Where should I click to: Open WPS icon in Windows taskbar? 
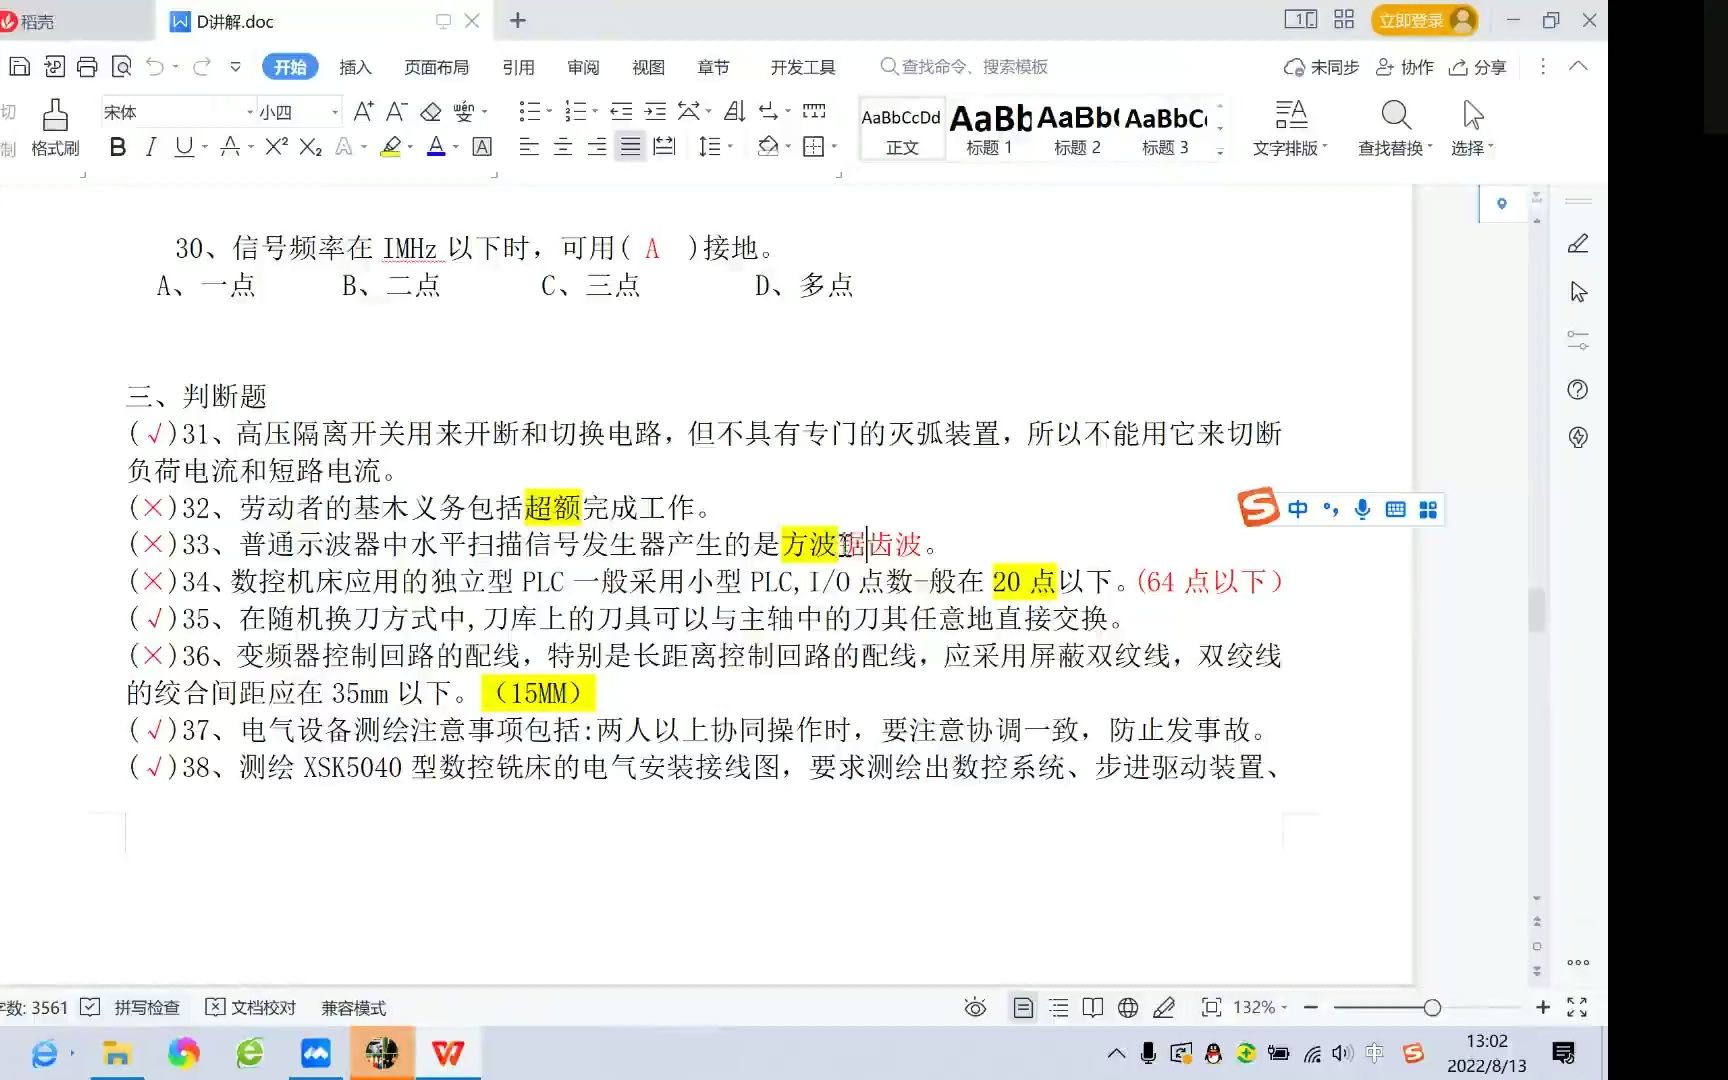coord(448,1053)
